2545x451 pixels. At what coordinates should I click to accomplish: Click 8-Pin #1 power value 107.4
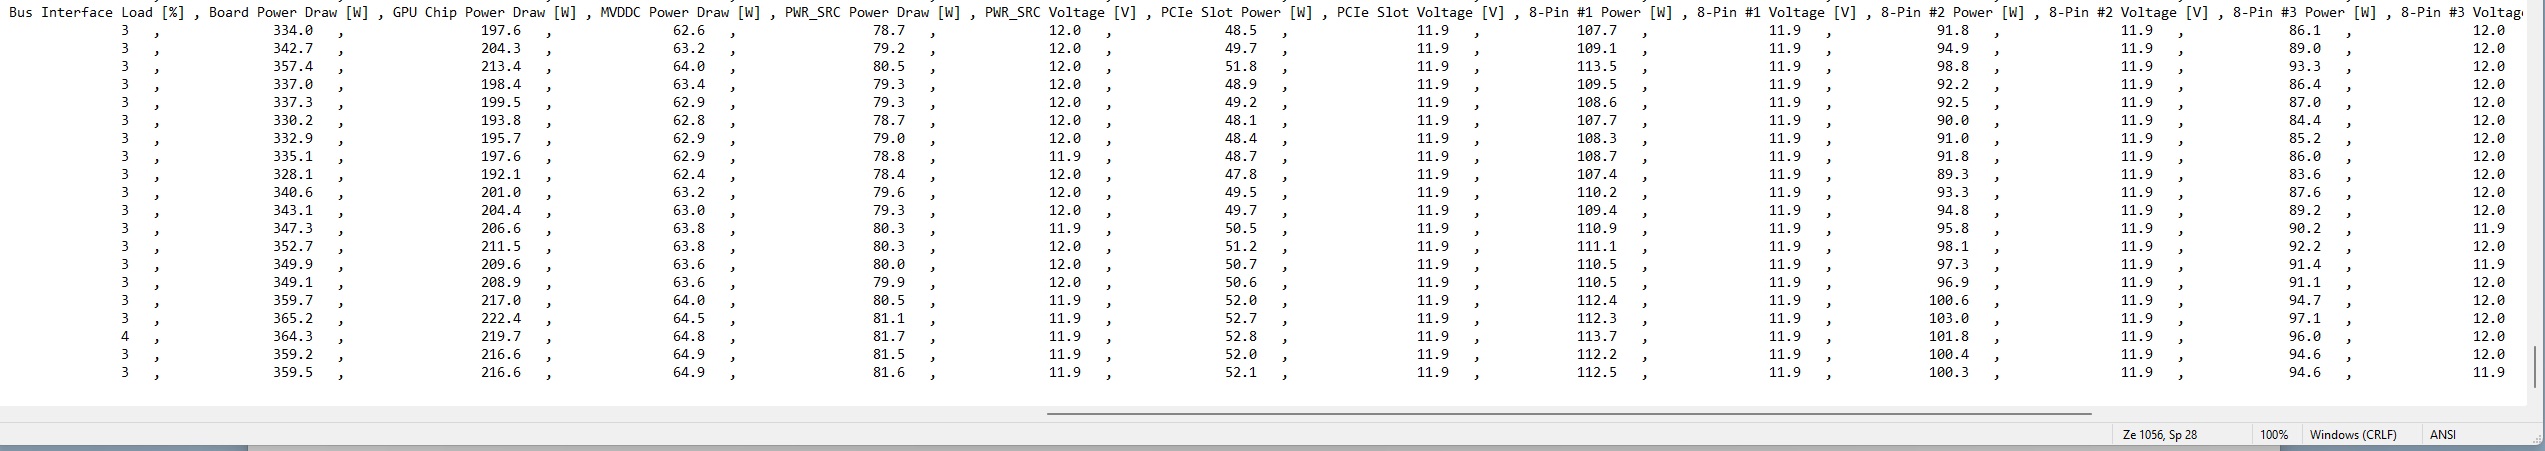[x=1597, y=174]
